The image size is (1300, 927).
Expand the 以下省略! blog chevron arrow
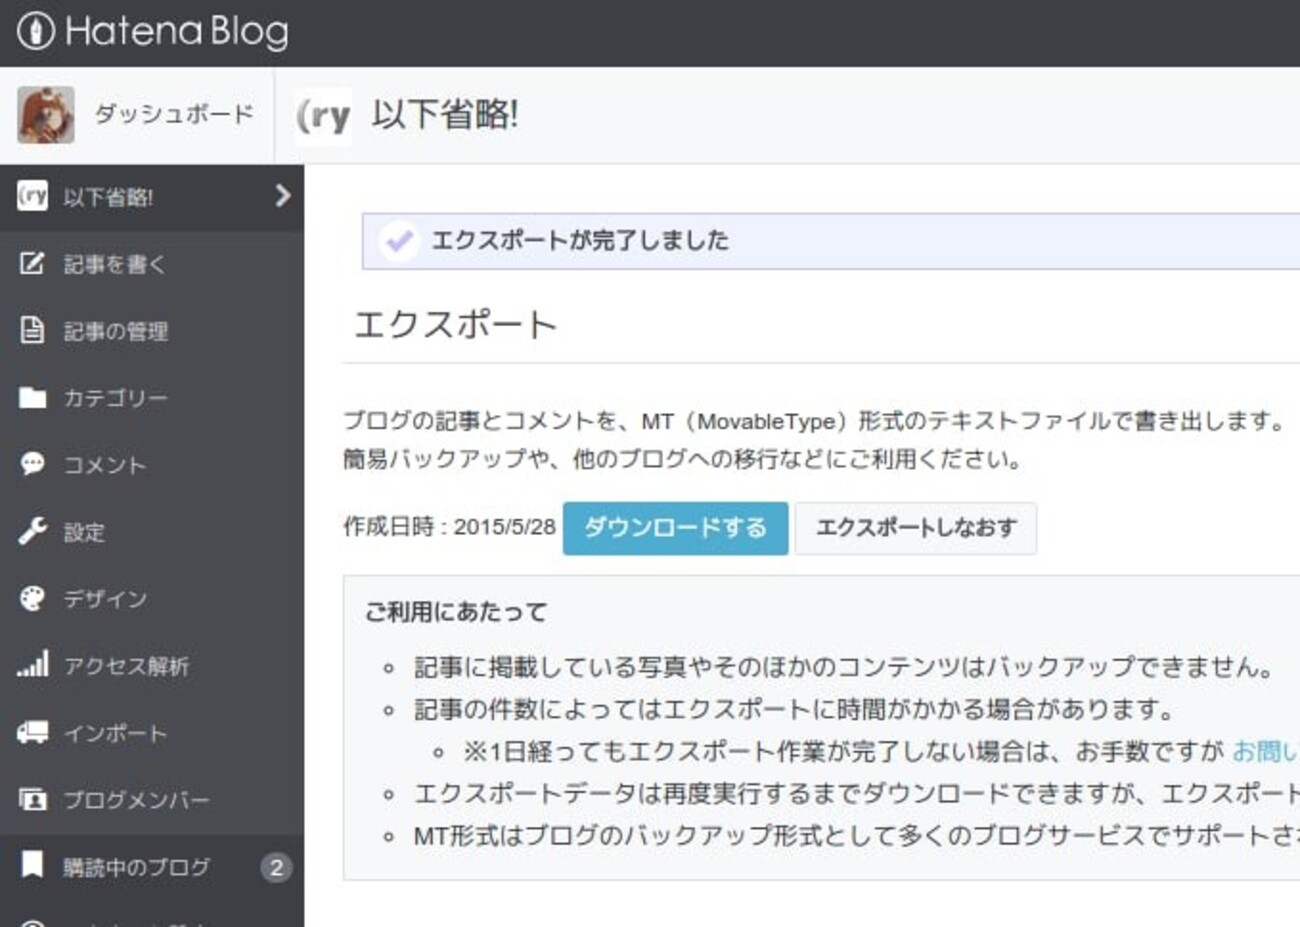(283, 196)
